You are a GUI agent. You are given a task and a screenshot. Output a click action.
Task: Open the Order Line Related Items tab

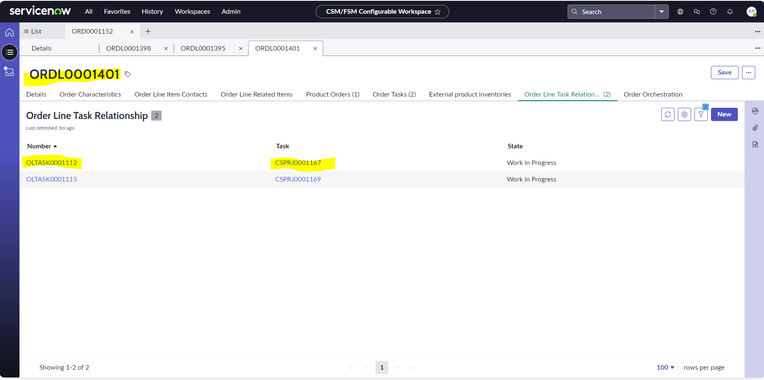(x=257, y=95)
